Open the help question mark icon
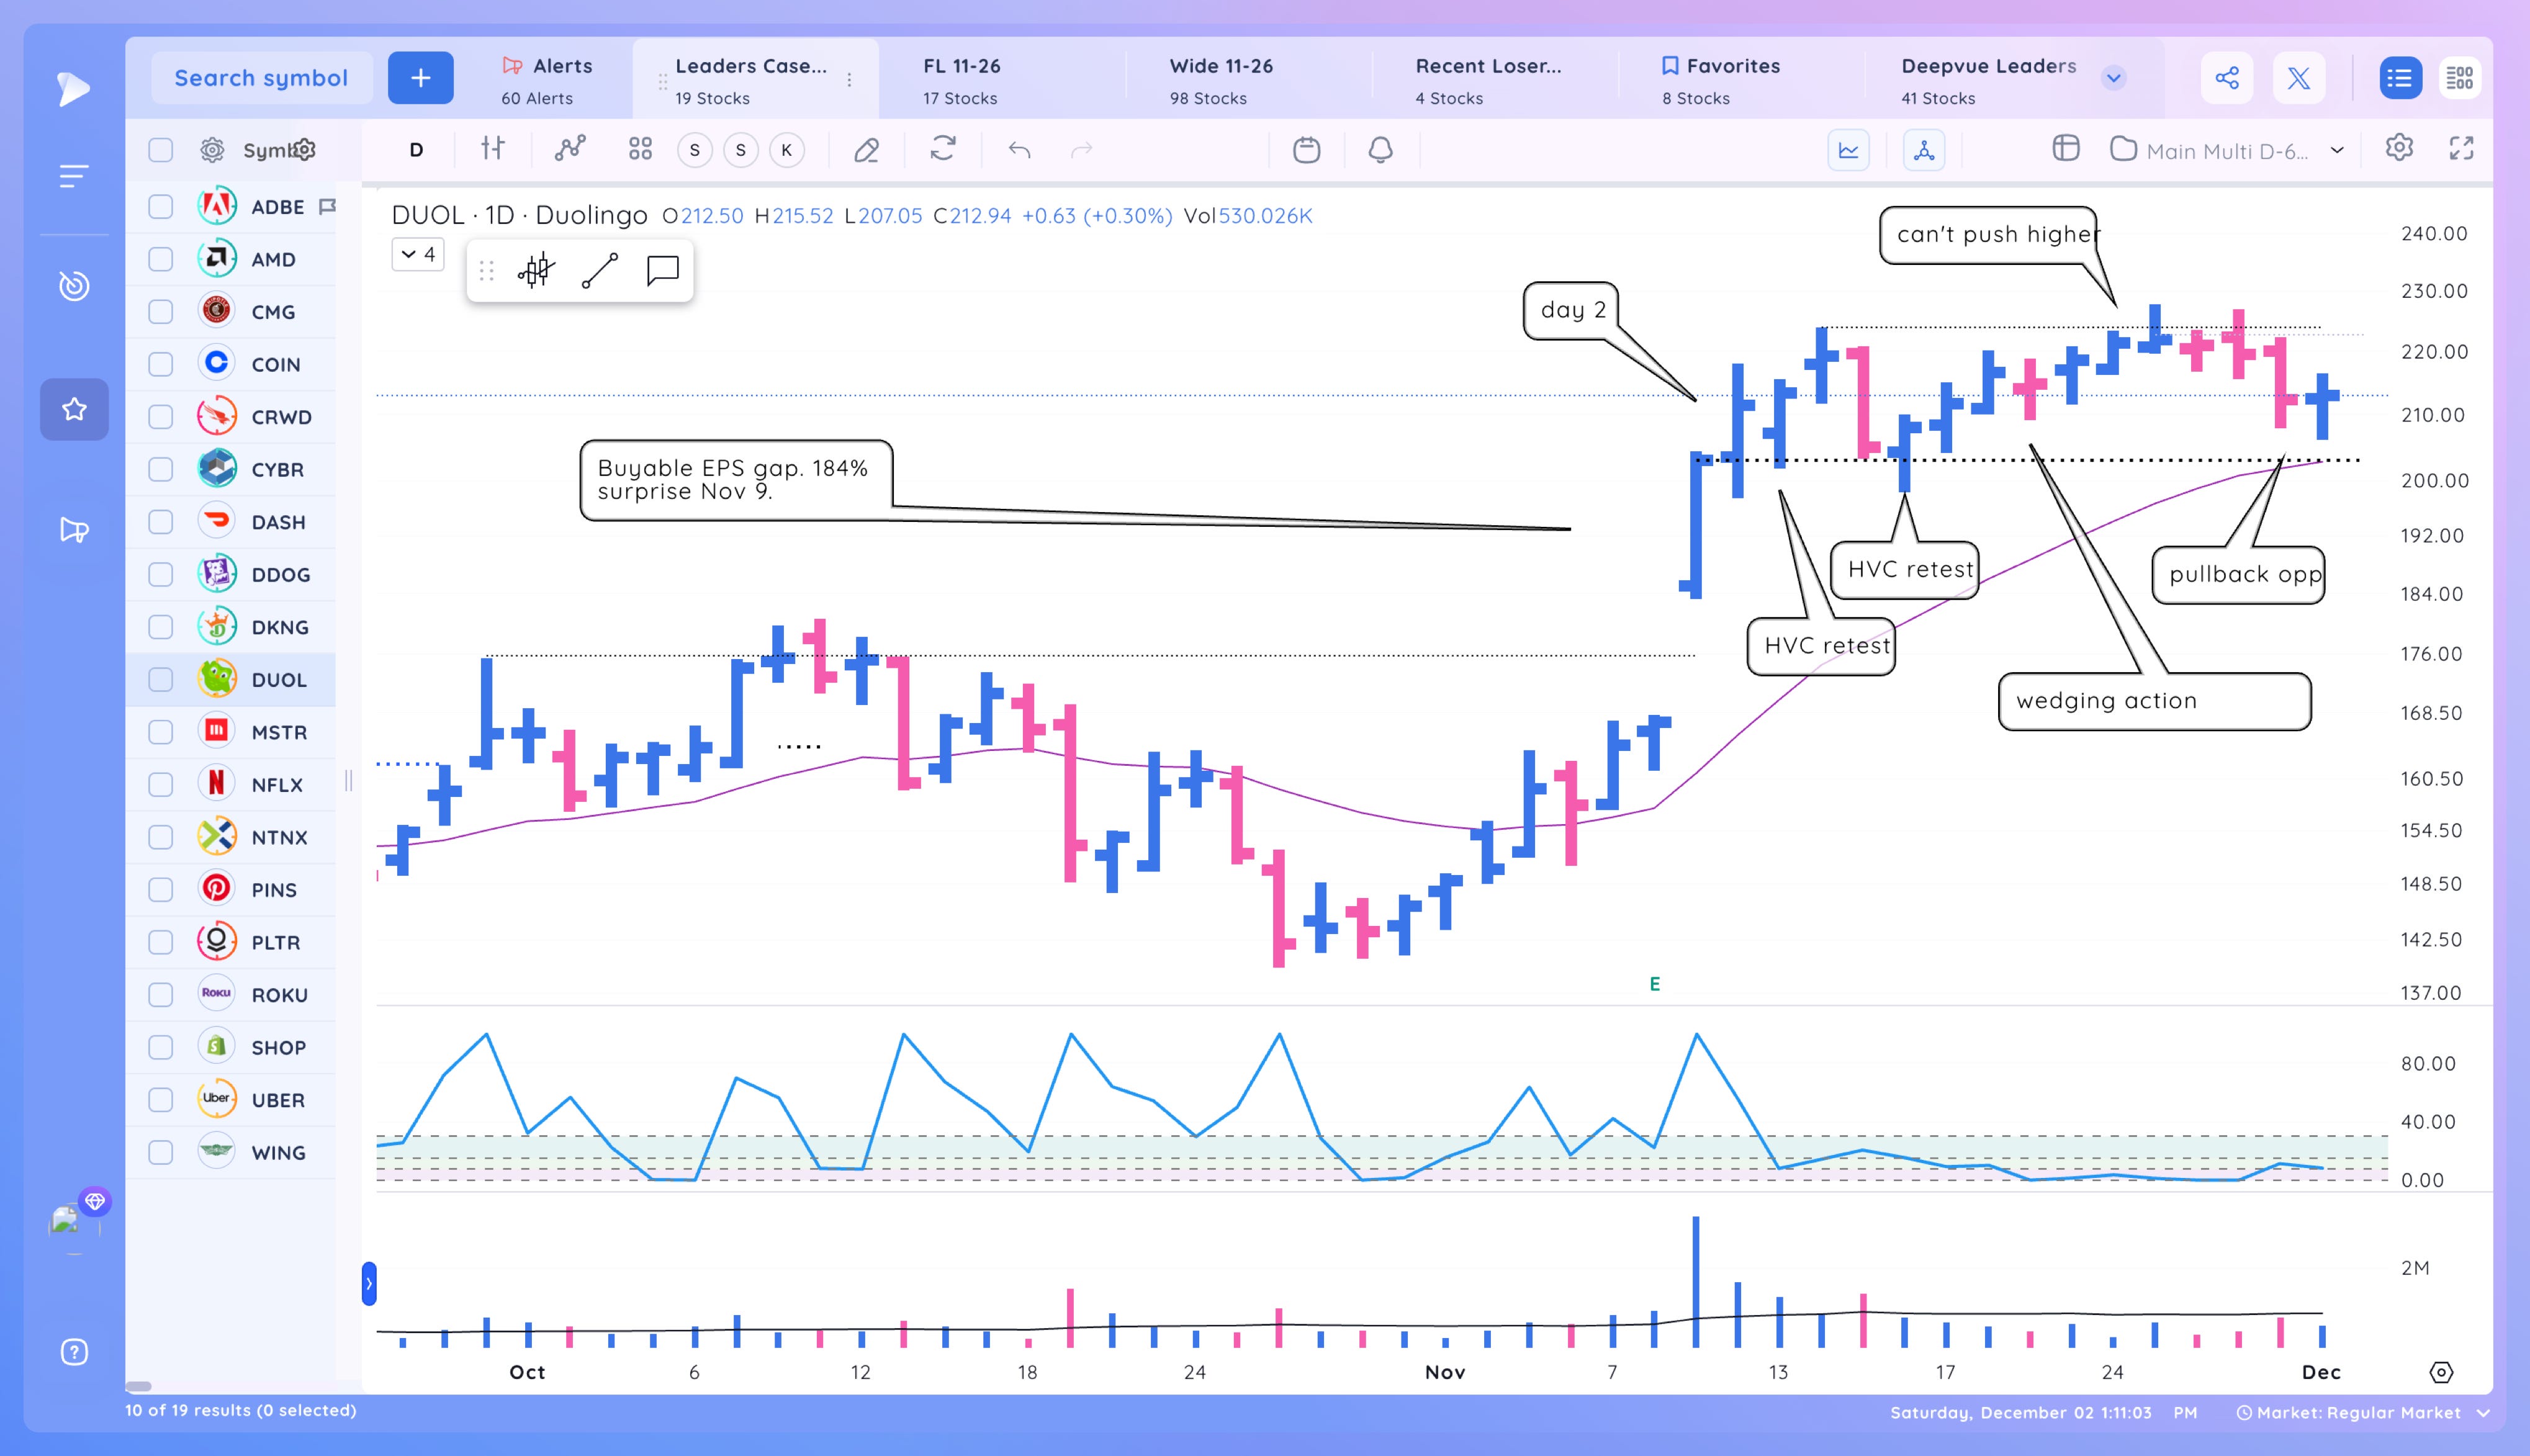2530x1456 pixels. (x=74, y=1352)
